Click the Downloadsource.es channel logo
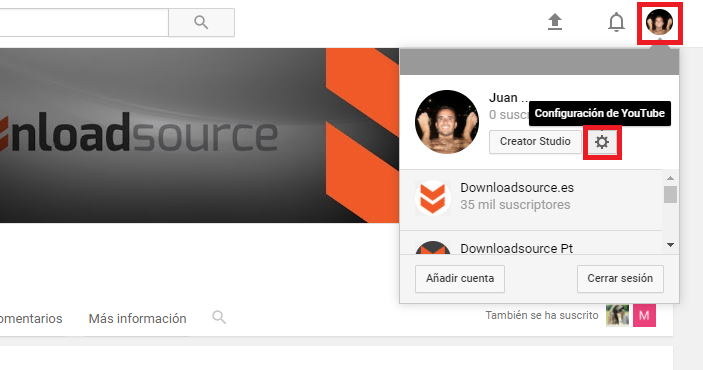Image resolution: width=703 pixels, height=370 pixels. click(x=433, y=198)
